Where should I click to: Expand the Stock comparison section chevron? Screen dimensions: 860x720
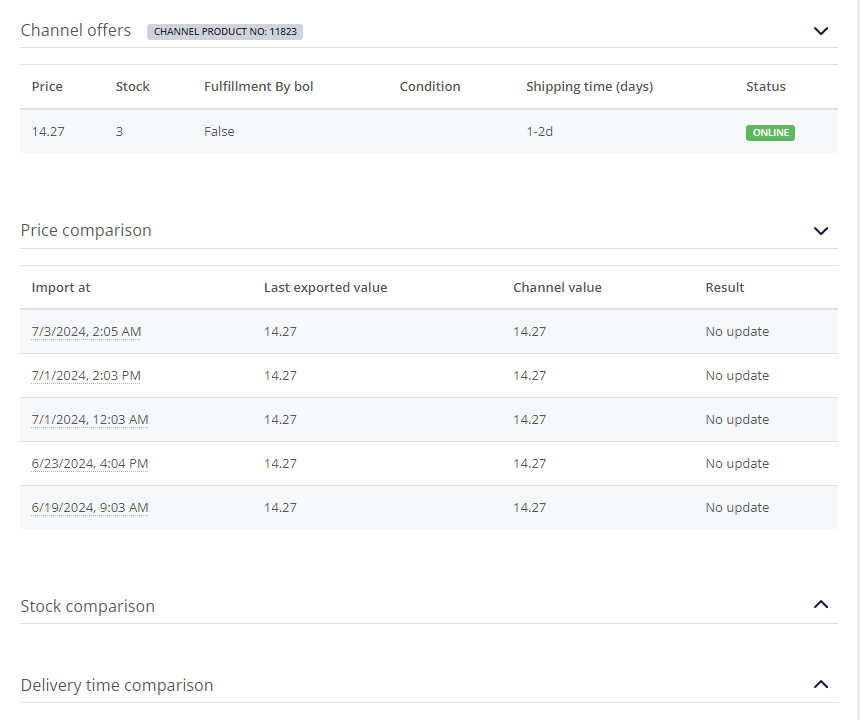[x=821, y=604]
